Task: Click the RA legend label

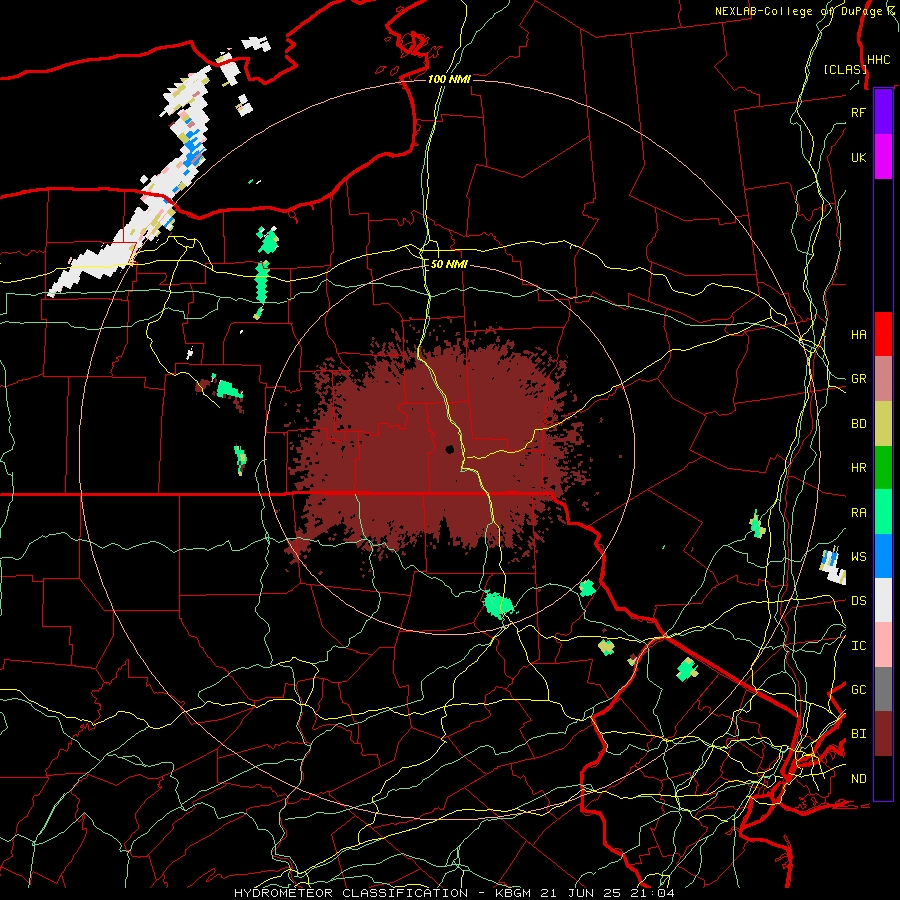Action: [x=858, y=513]
